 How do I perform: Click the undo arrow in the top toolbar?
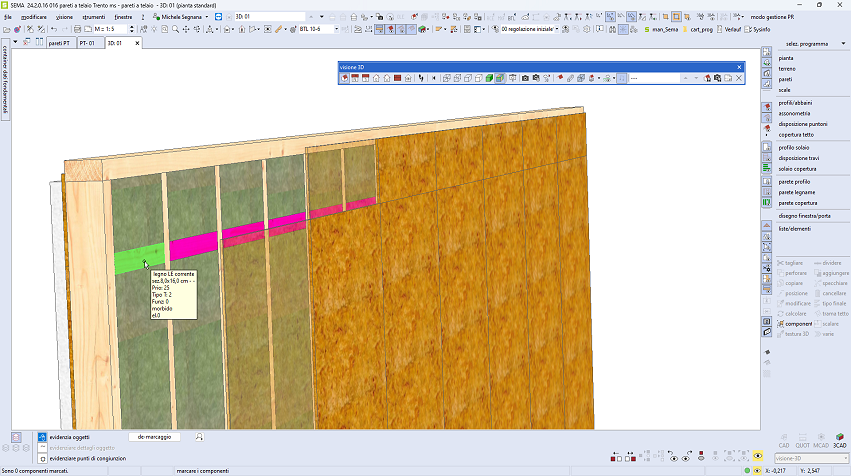point(53,30)
